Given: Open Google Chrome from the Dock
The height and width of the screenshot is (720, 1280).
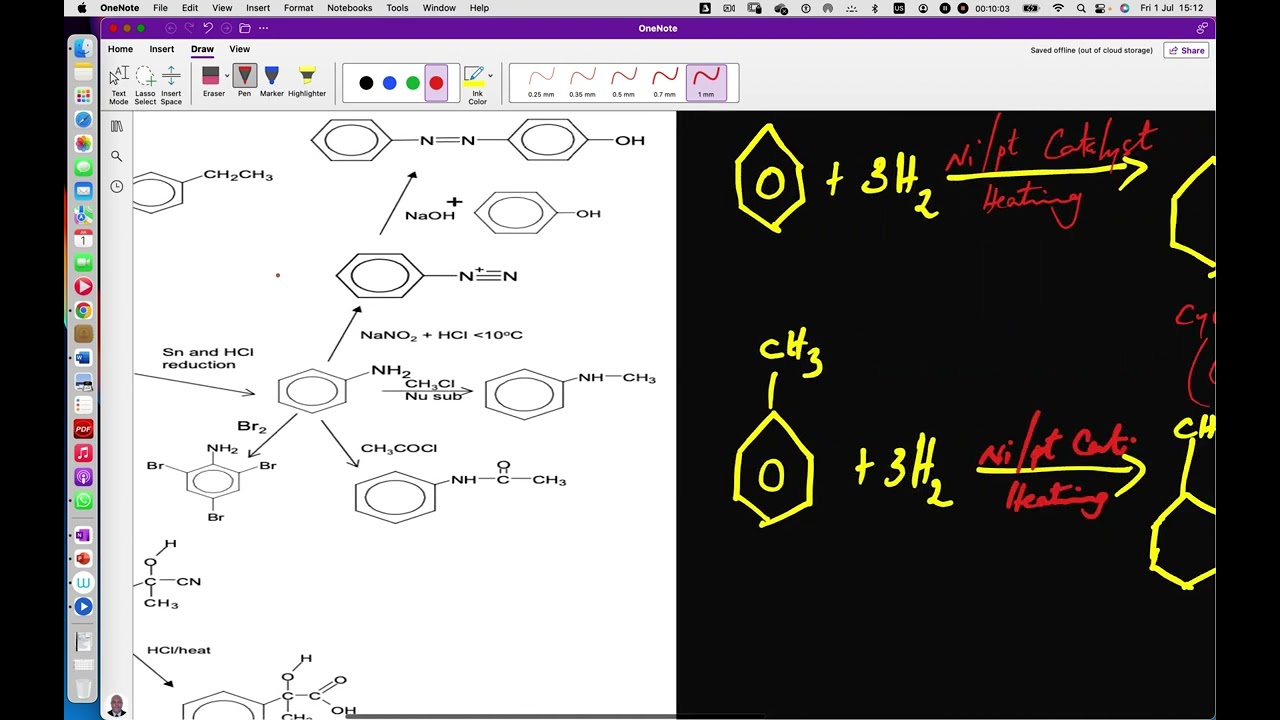Looking at the screenshot, I should pos(83,311).
